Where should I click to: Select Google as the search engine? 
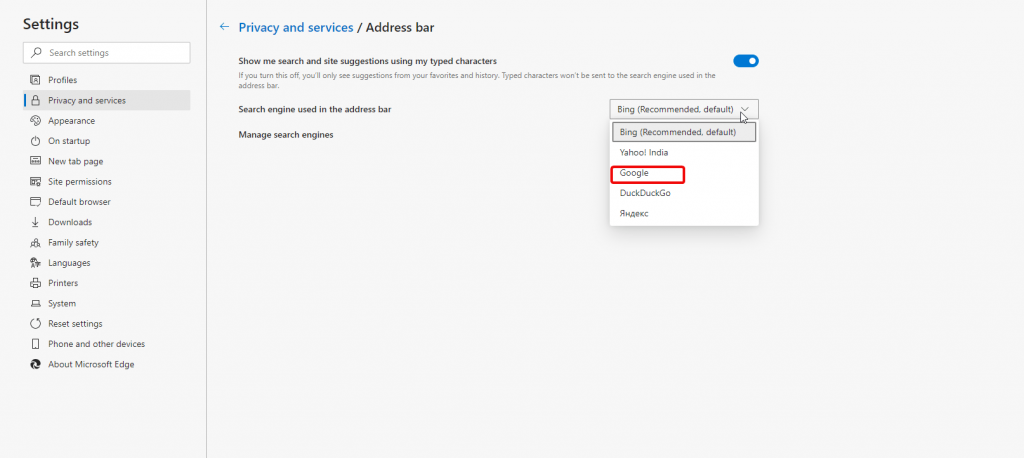pos(684,173)
